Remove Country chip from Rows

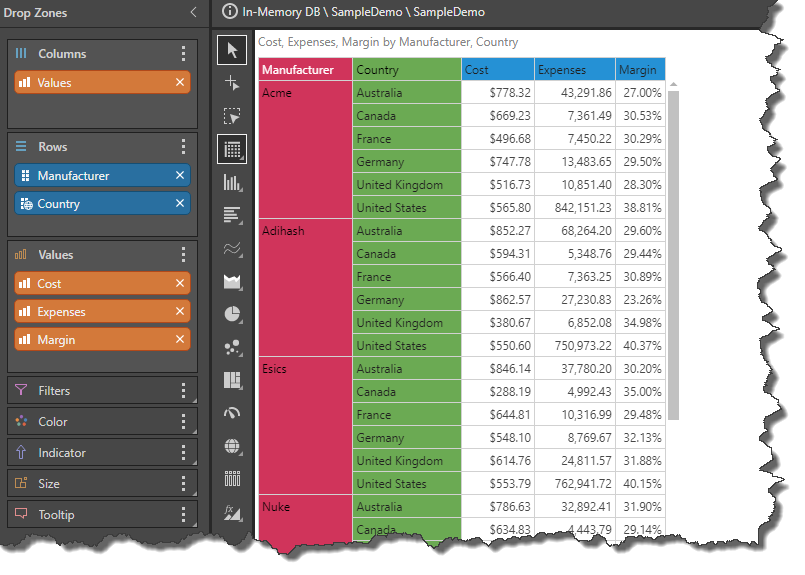coord(180,204)
